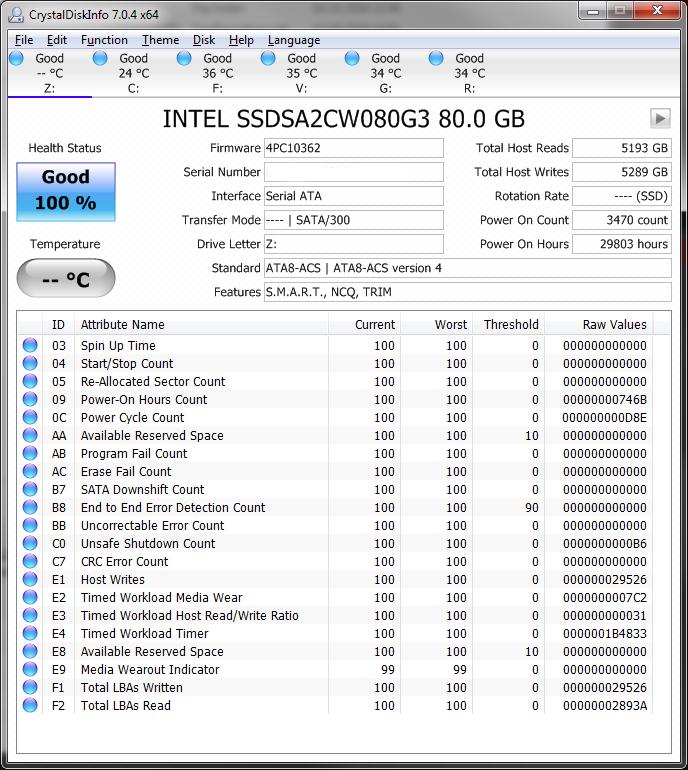Click the Raw Values column header
688x770 pixels.
(614, 324)
